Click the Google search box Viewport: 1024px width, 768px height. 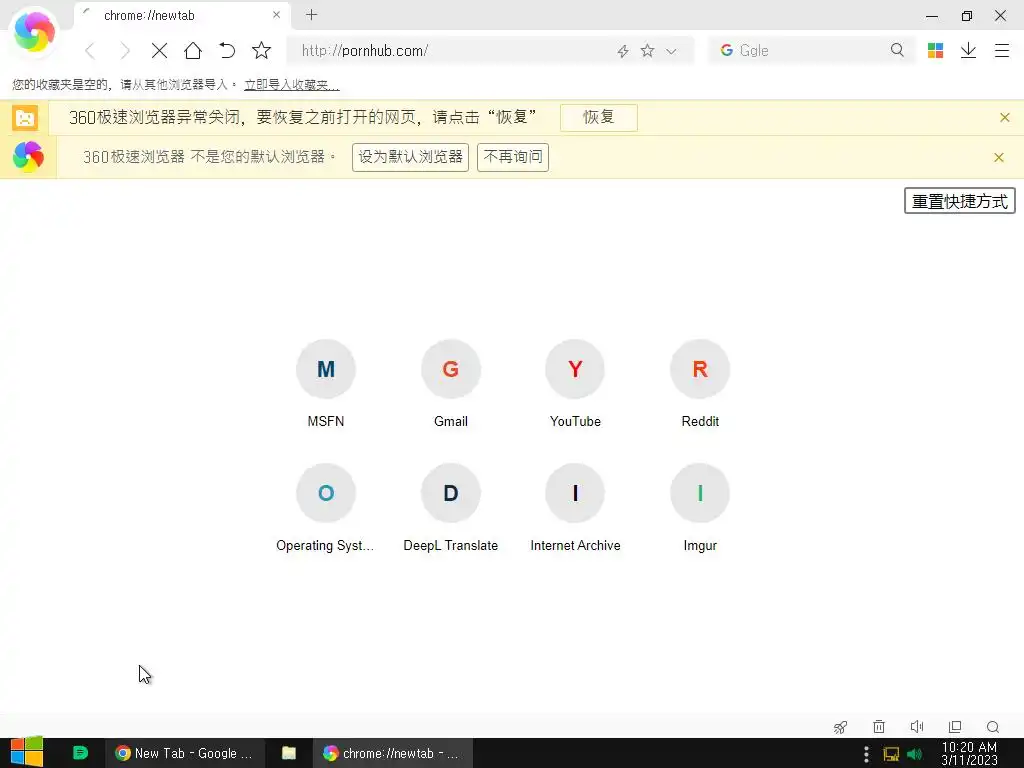tap(810, 51)
